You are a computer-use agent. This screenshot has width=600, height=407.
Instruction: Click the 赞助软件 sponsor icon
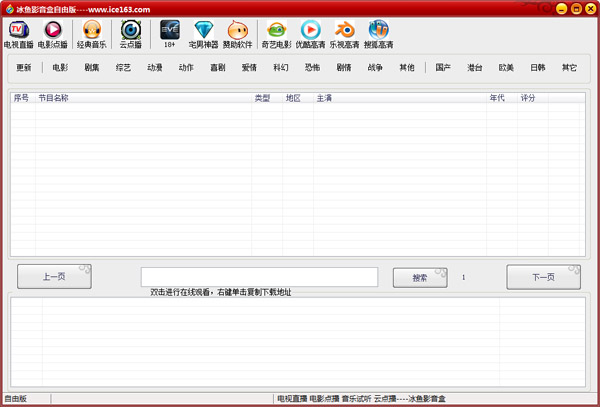pos(238,34)
